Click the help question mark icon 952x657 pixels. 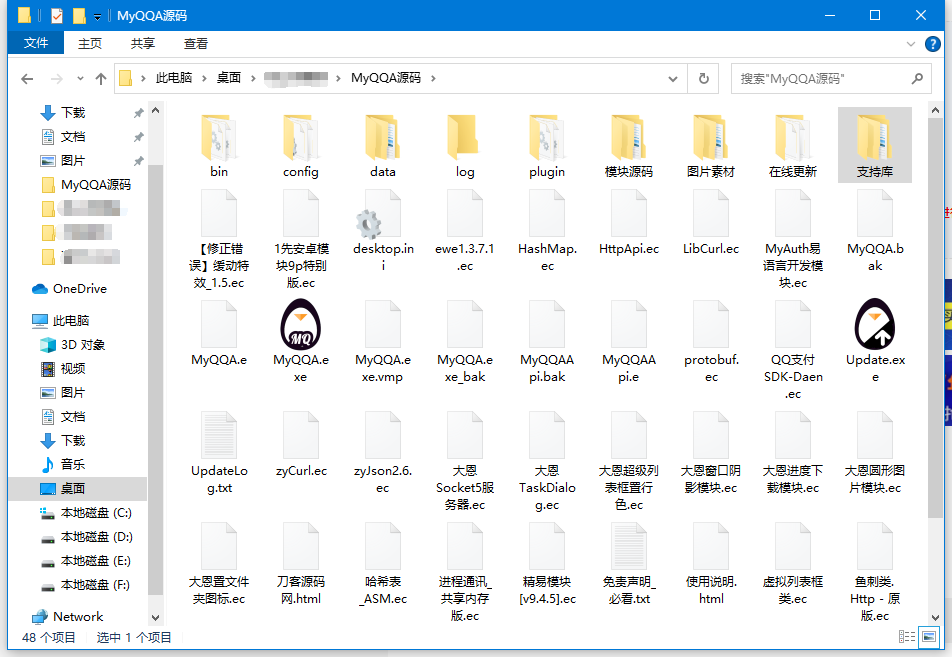coord(932,43)
